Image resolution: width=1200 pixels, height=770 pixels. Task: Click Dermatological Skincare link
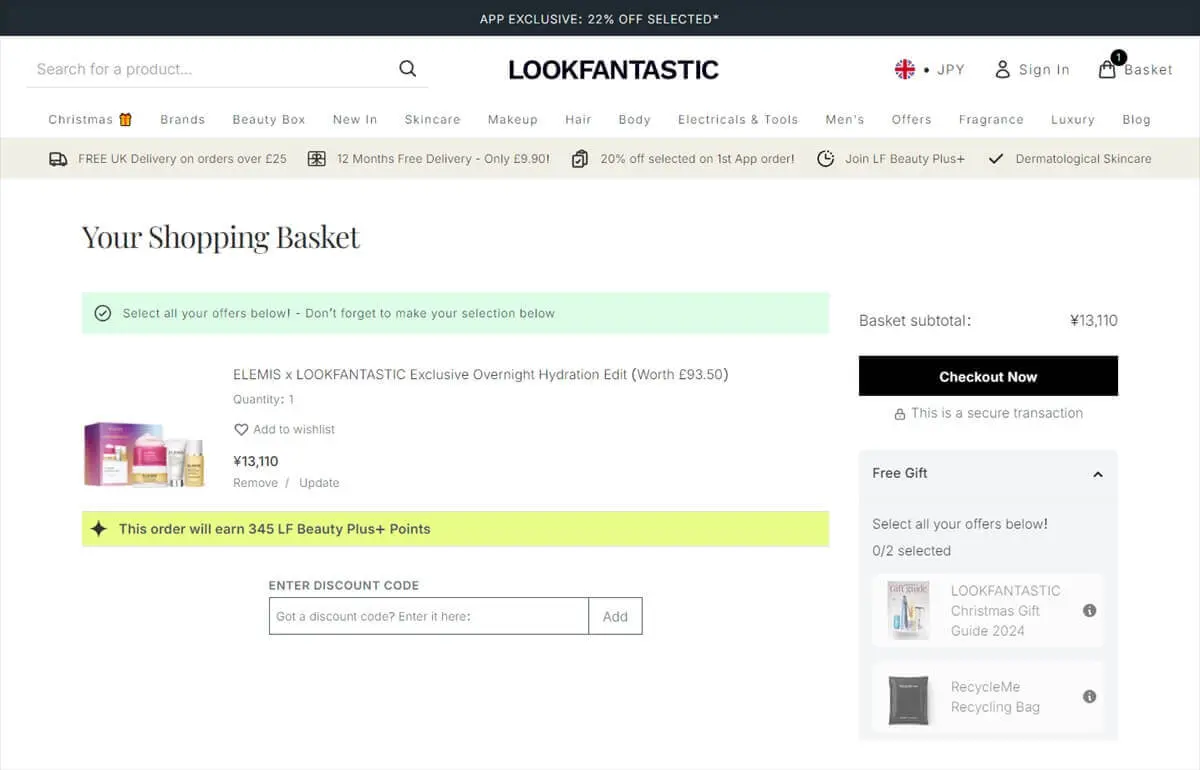click(x=1083, y=159)
